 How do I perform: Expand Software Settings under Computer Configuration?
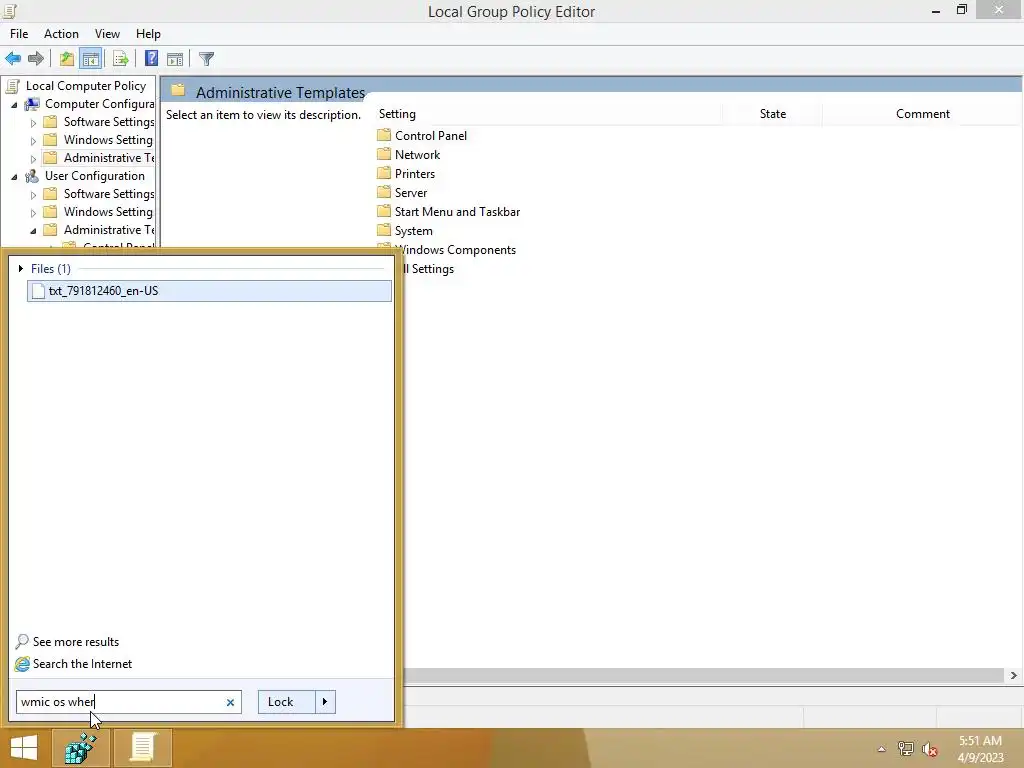[x=33, y=123]
